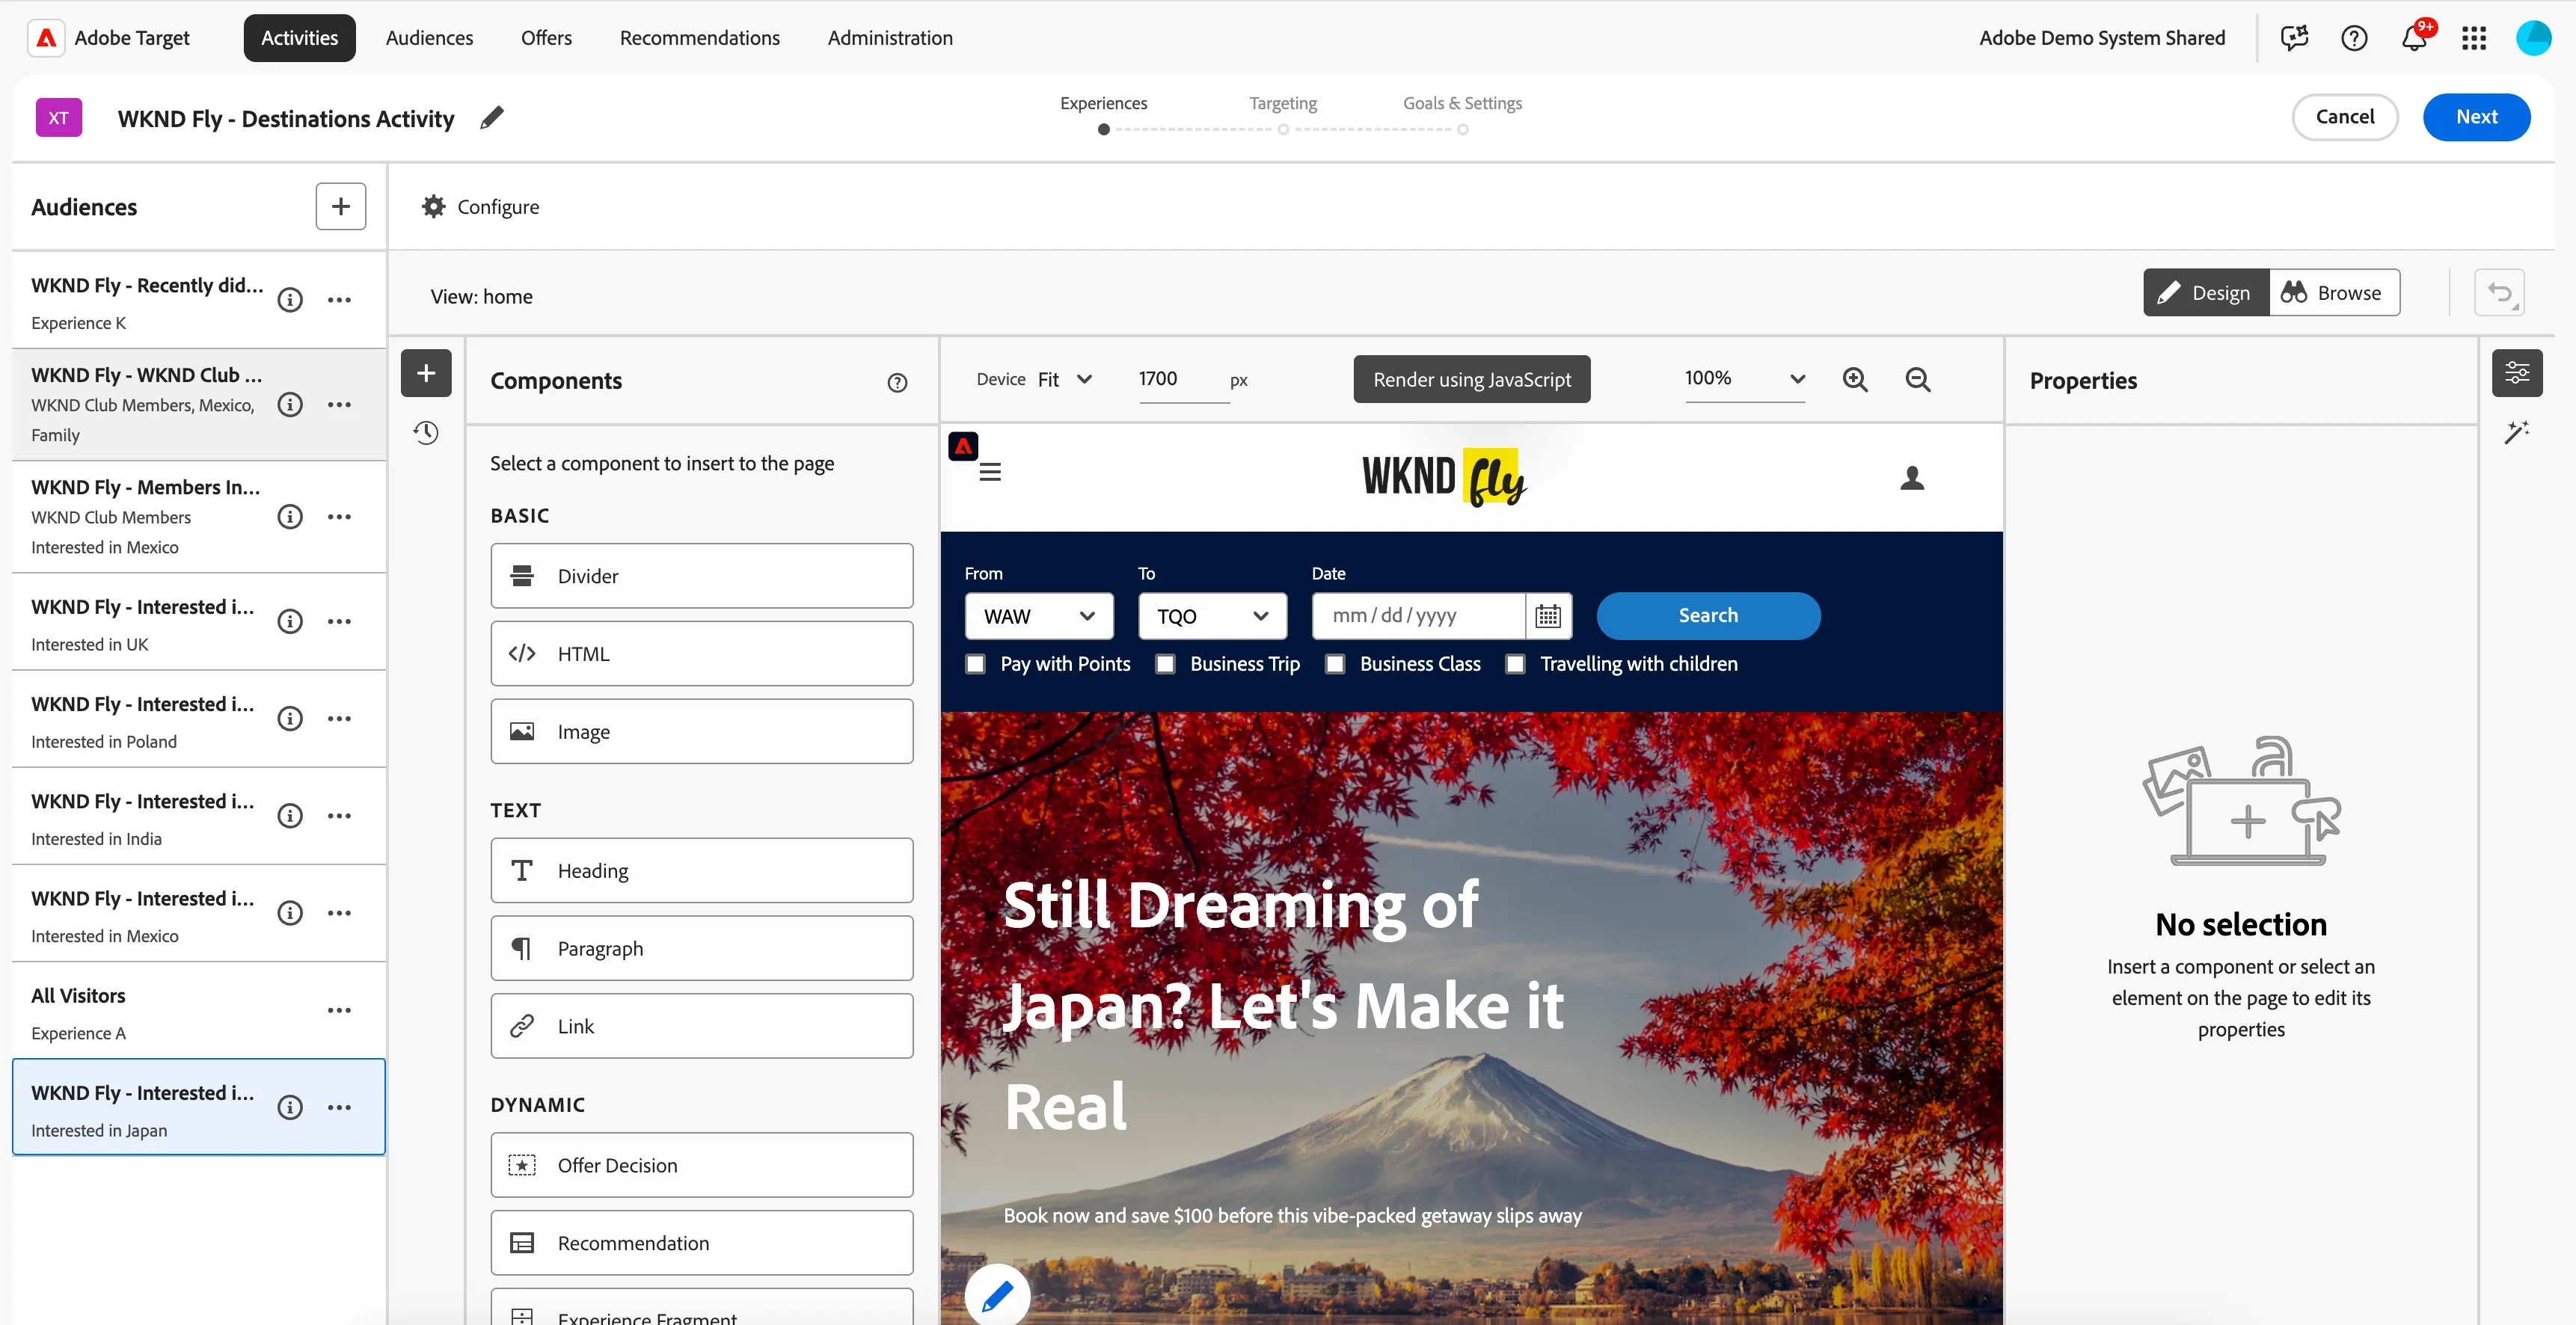
Task: Show info for Interested in Japan audience
Action: pyautogui.click(x=290, y=1107)
